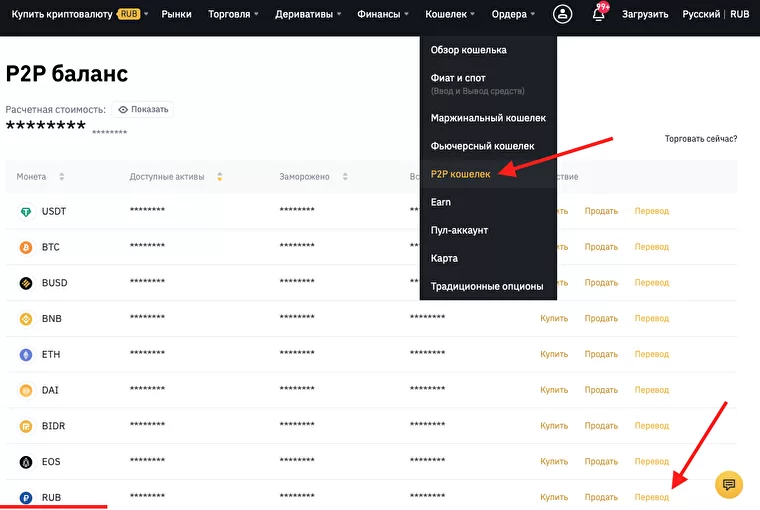Screen dimensions: 760x510
Task: Expand the Кошелек menu
Action: pyautogui.click(x=450, y=14)
